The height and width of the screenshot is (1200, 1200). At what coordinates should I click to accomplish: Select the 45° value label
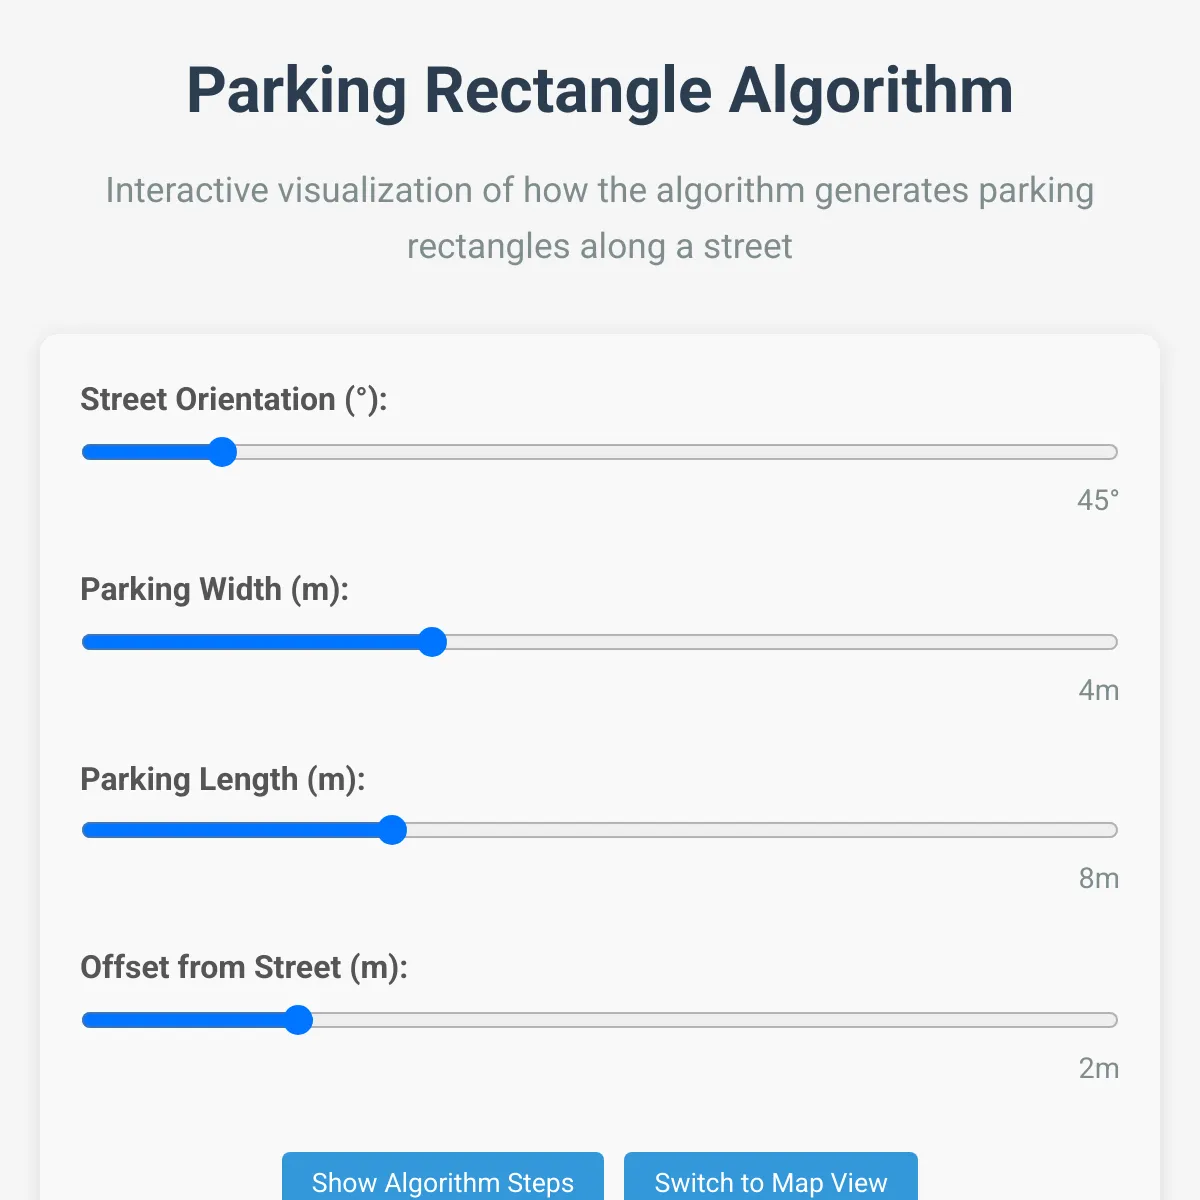point(1100,500)
